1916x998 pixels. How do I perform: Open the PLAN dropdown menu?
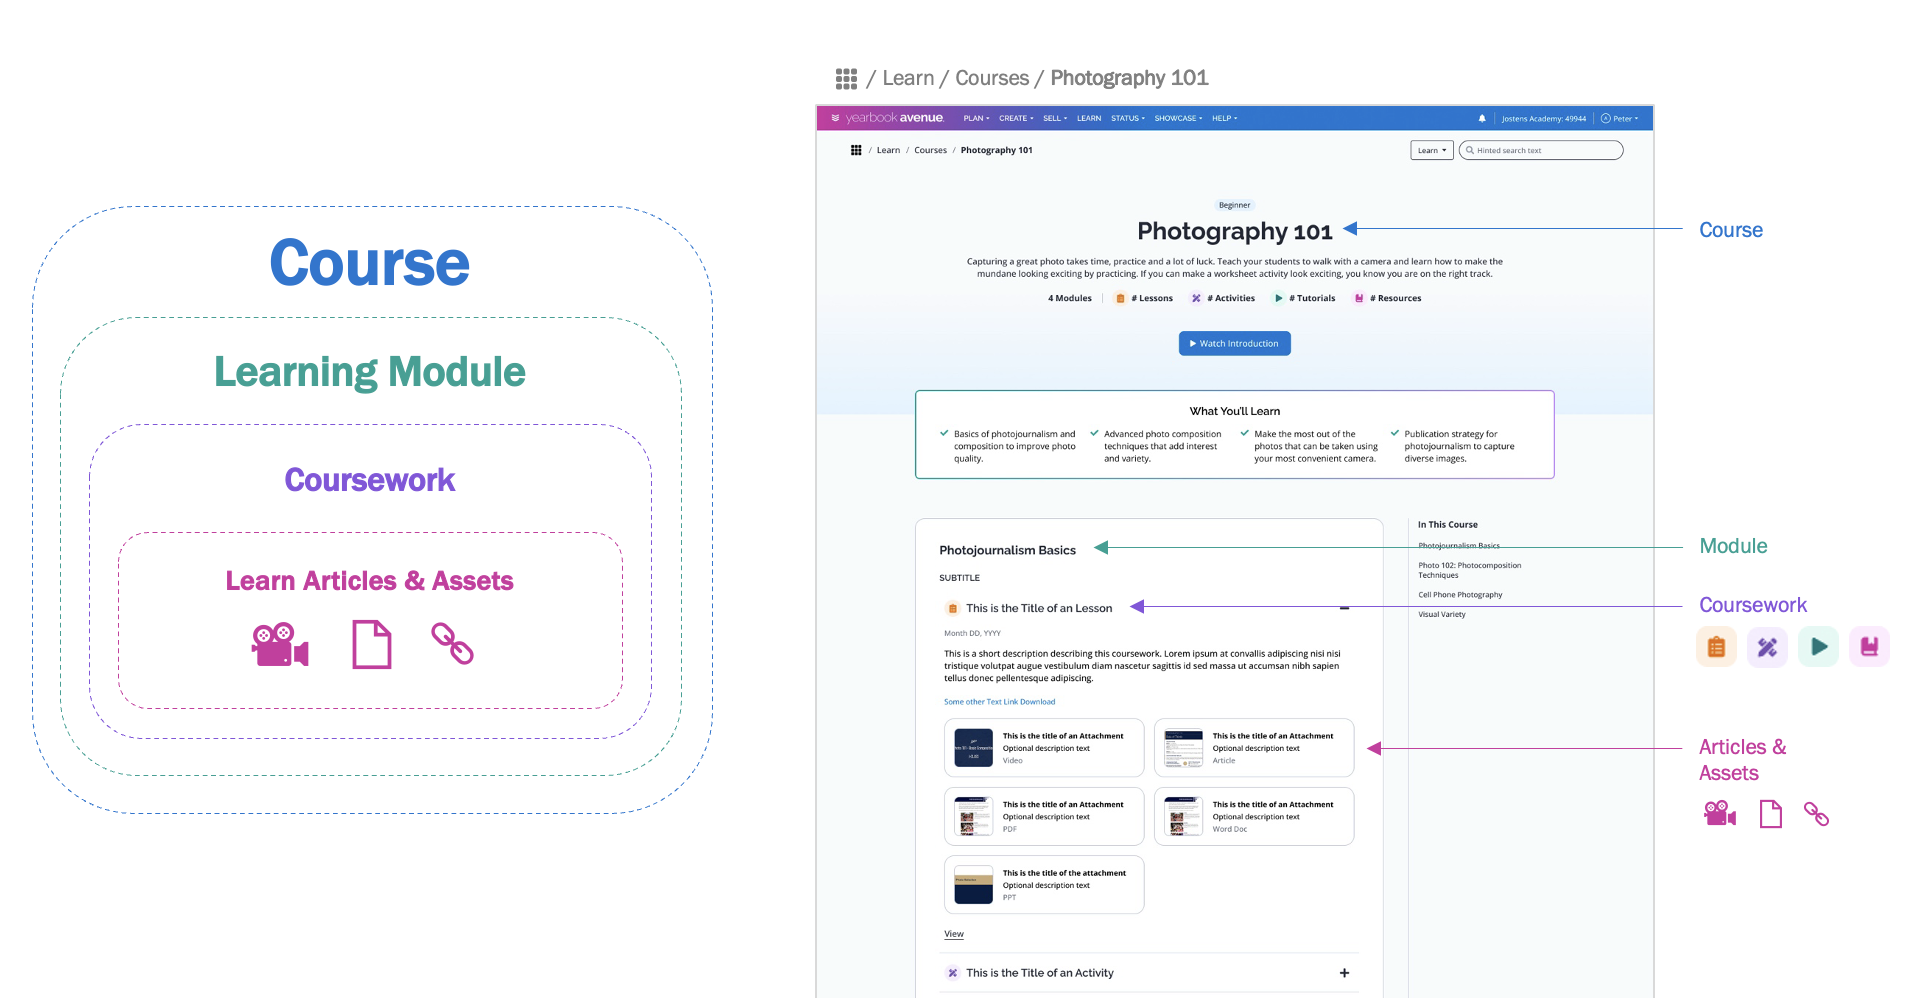(976, 118)
